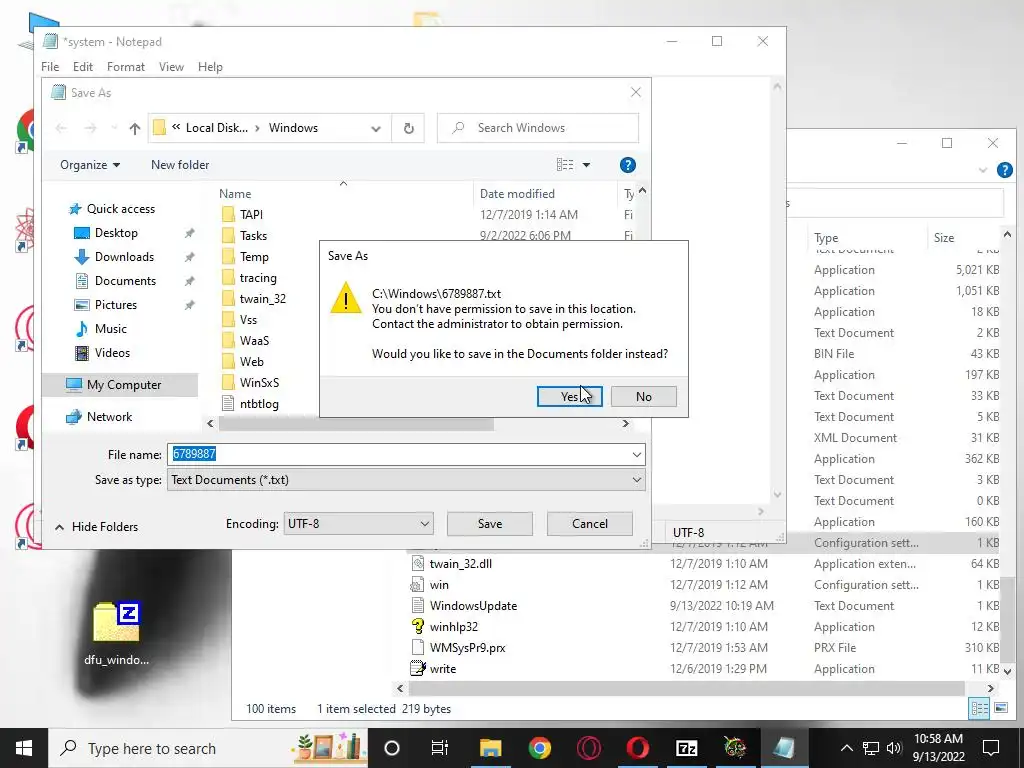Screen dimensions: 1024x768
Task: Select the WinSxS folder
Action: pyautogui.click(x=259, y=382)
